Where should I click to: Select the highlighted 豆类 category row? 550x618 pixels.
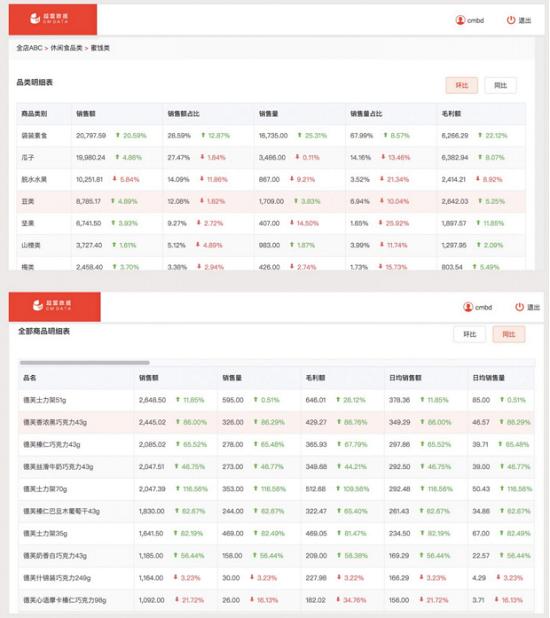point(271,201)
